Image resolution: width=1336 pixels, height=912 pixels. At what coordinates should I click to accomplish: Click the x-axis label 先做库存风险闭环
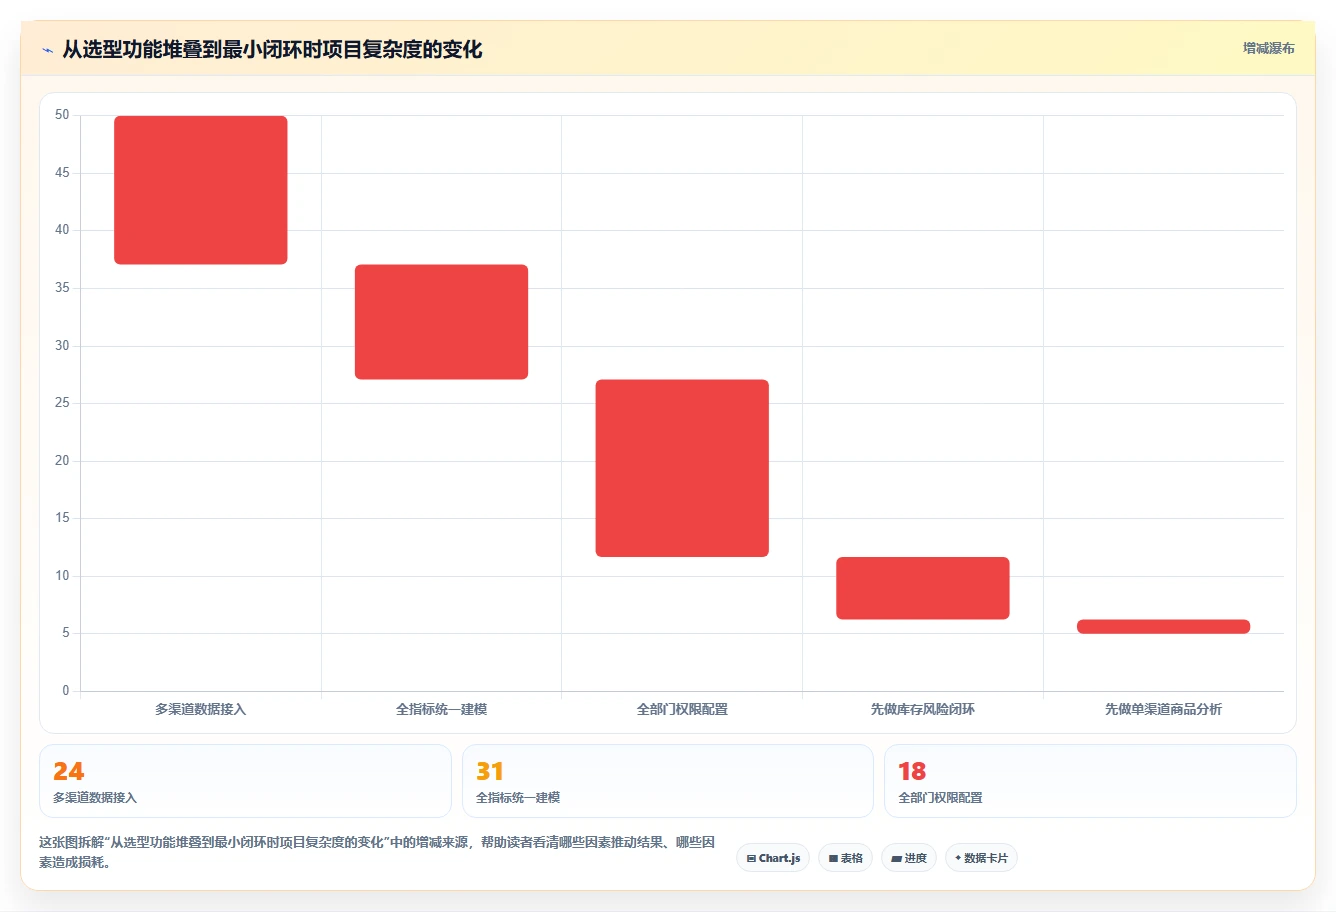[x=923, y=709]
